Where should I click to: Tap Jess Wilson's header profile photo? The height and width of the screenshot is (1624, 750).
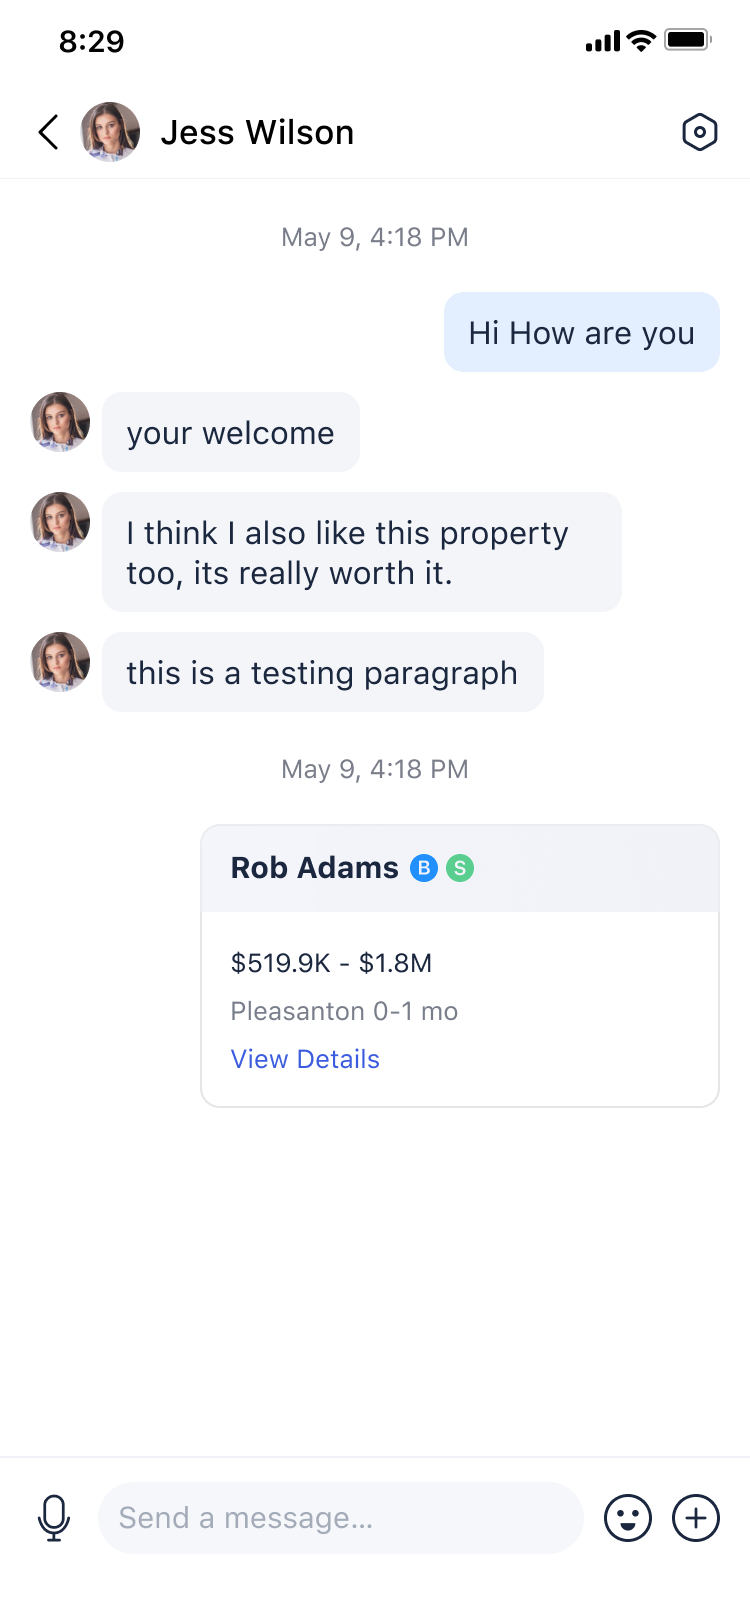point(110,132)
